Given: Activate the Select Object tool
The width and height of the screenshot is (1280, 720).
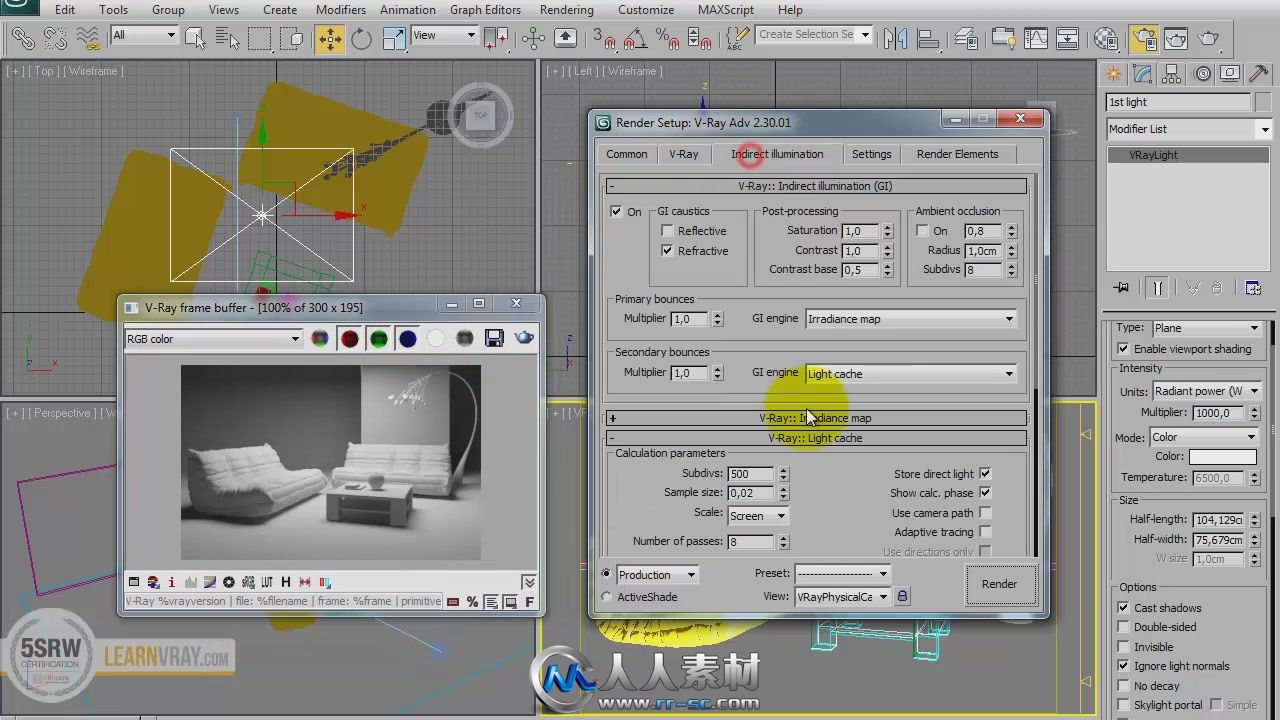Looking at the screenshot, I should (196, 38).
